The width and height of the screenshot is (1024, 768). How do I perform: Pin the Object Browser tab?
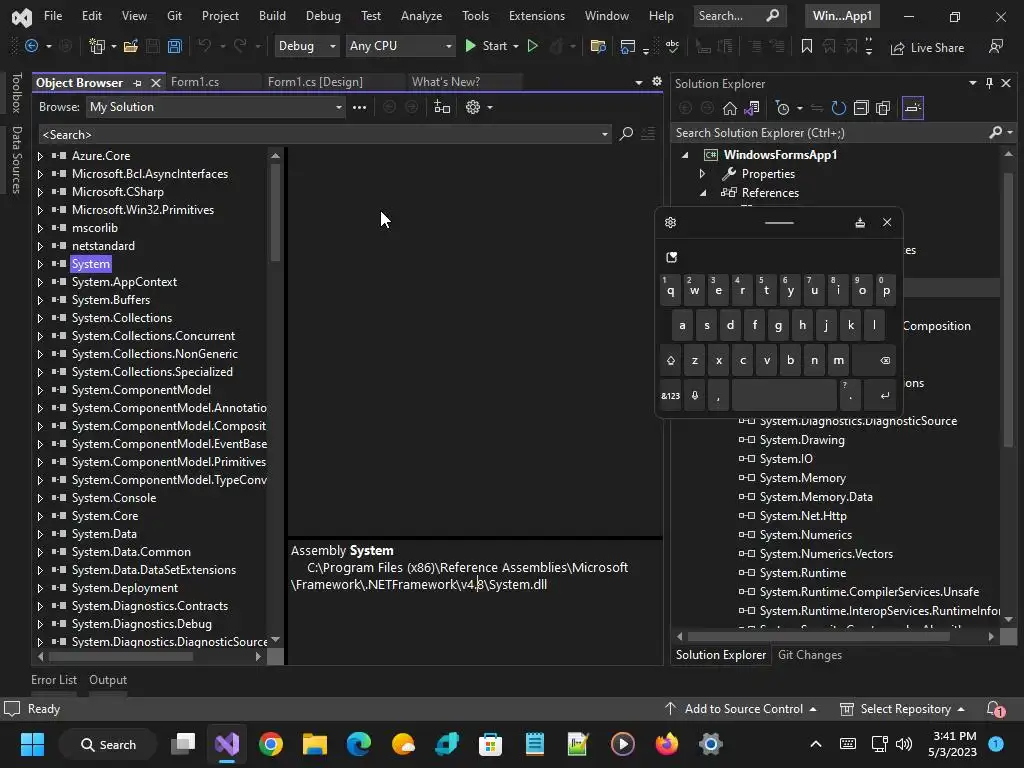[x=137, y=83]
